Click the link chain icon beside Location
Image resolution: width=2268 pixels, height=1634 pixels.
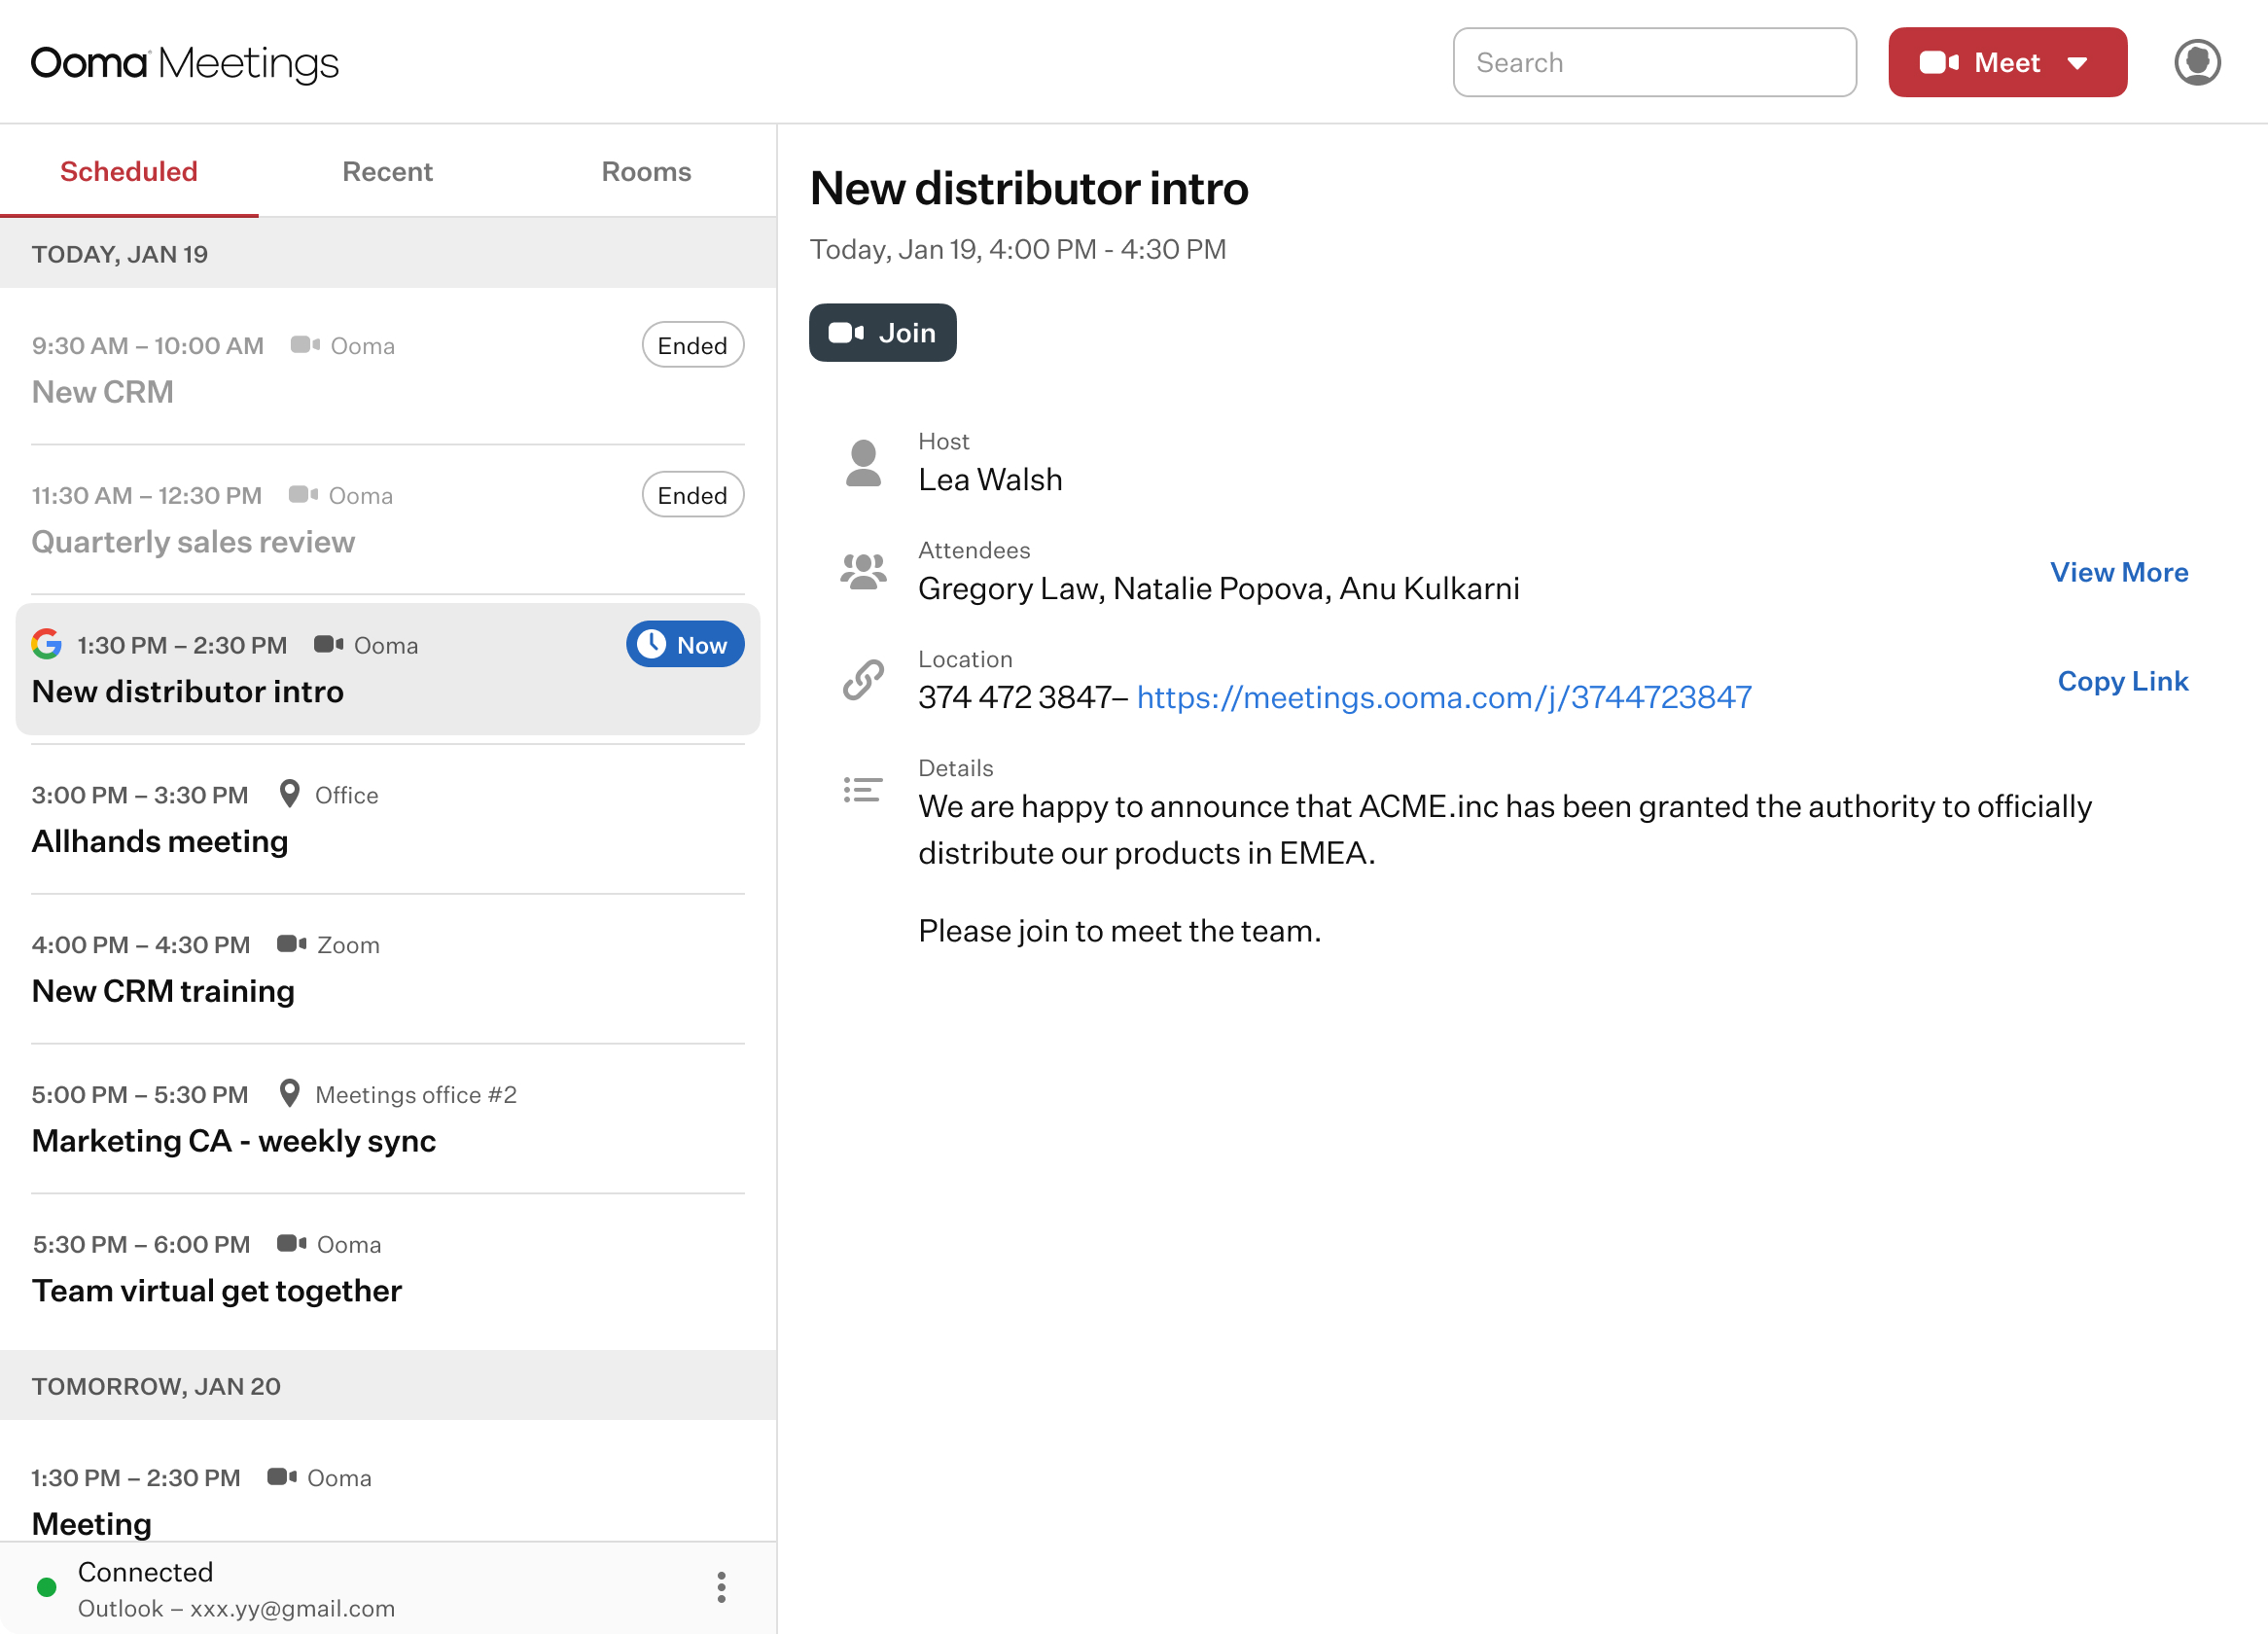coord(863,680)
